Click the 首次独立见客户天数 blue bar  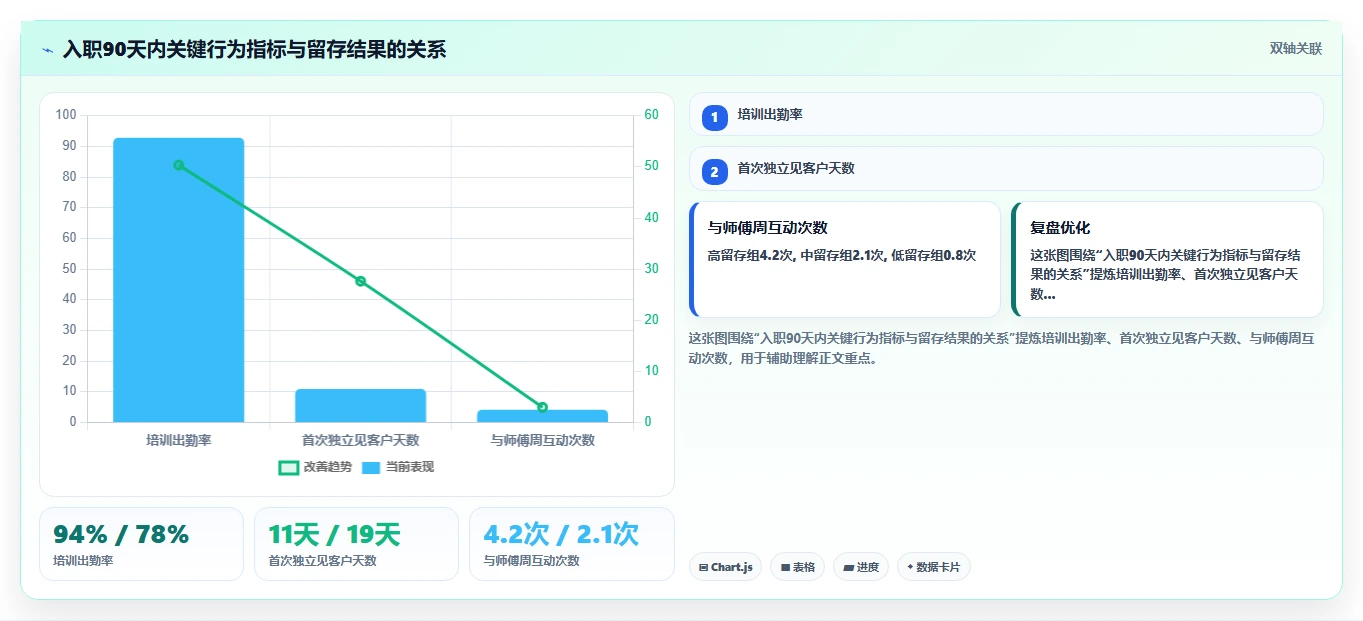coord(360,405)
